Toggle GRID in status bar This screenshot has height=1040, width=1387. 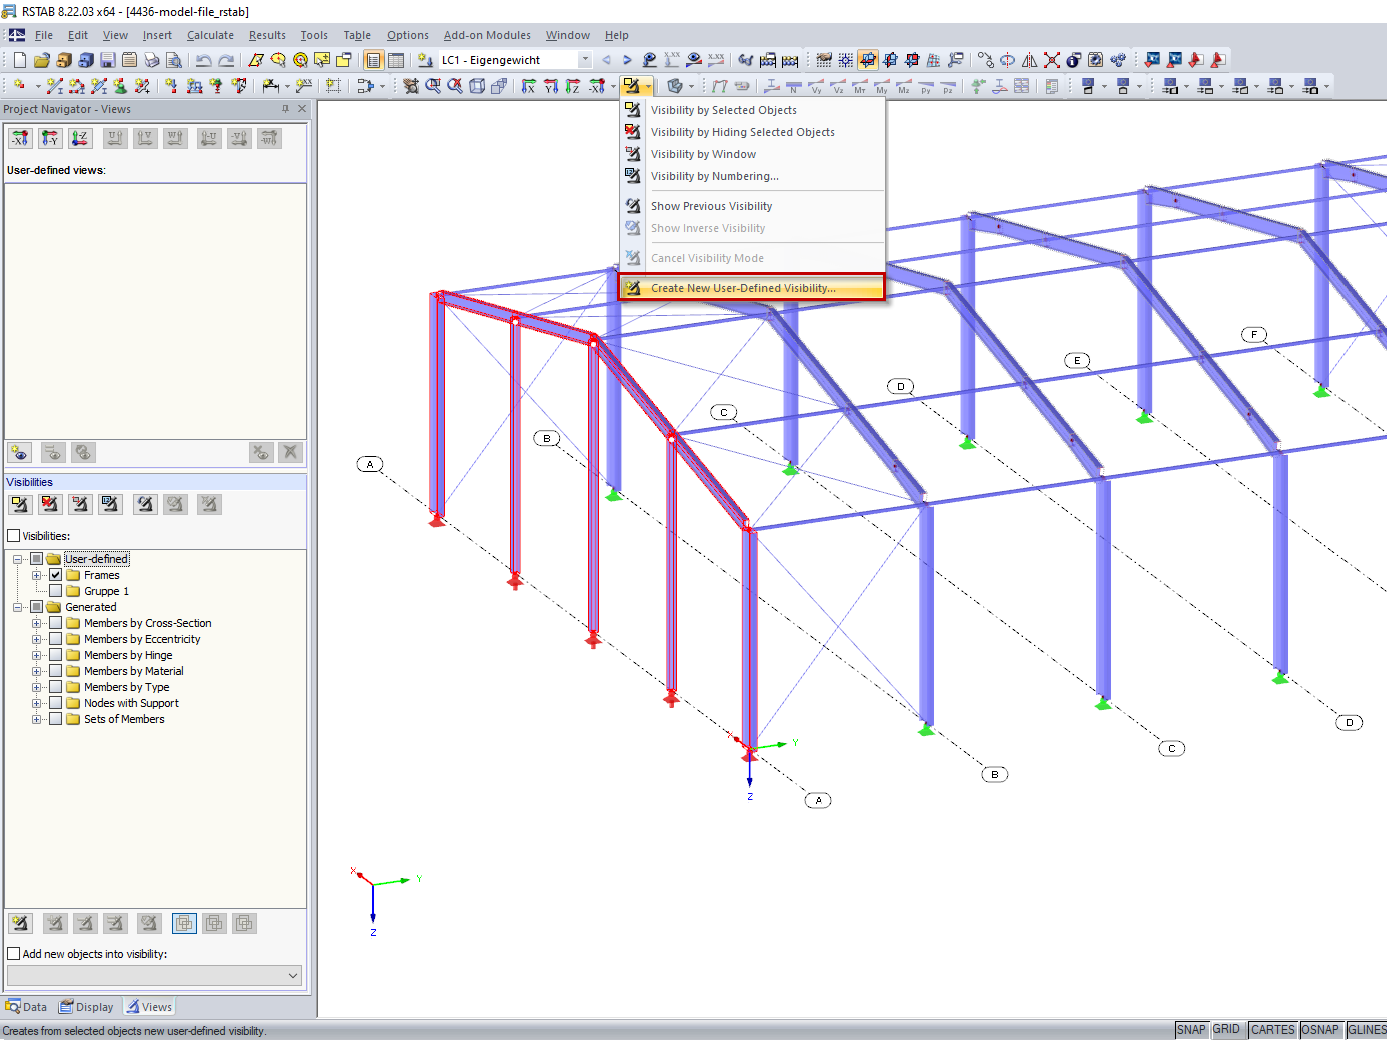1226,1030
